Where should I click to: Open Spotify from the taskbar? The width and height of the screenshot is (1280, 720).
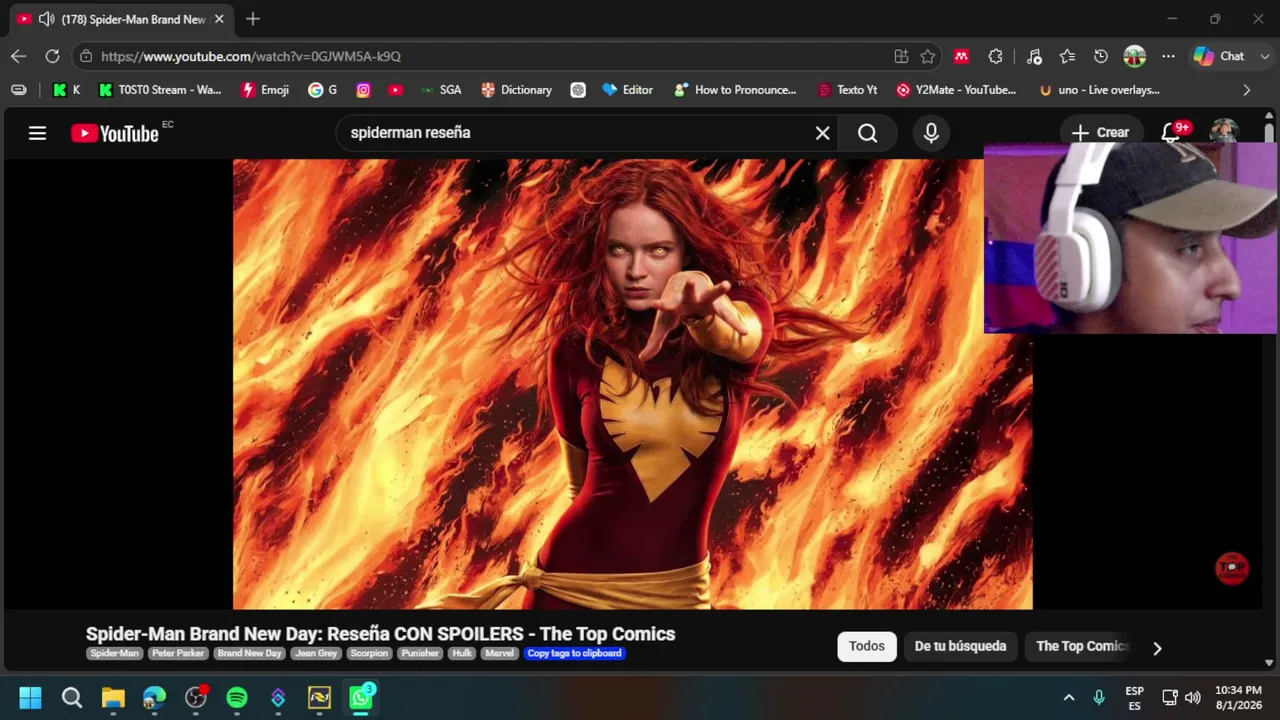coord(237,697)
